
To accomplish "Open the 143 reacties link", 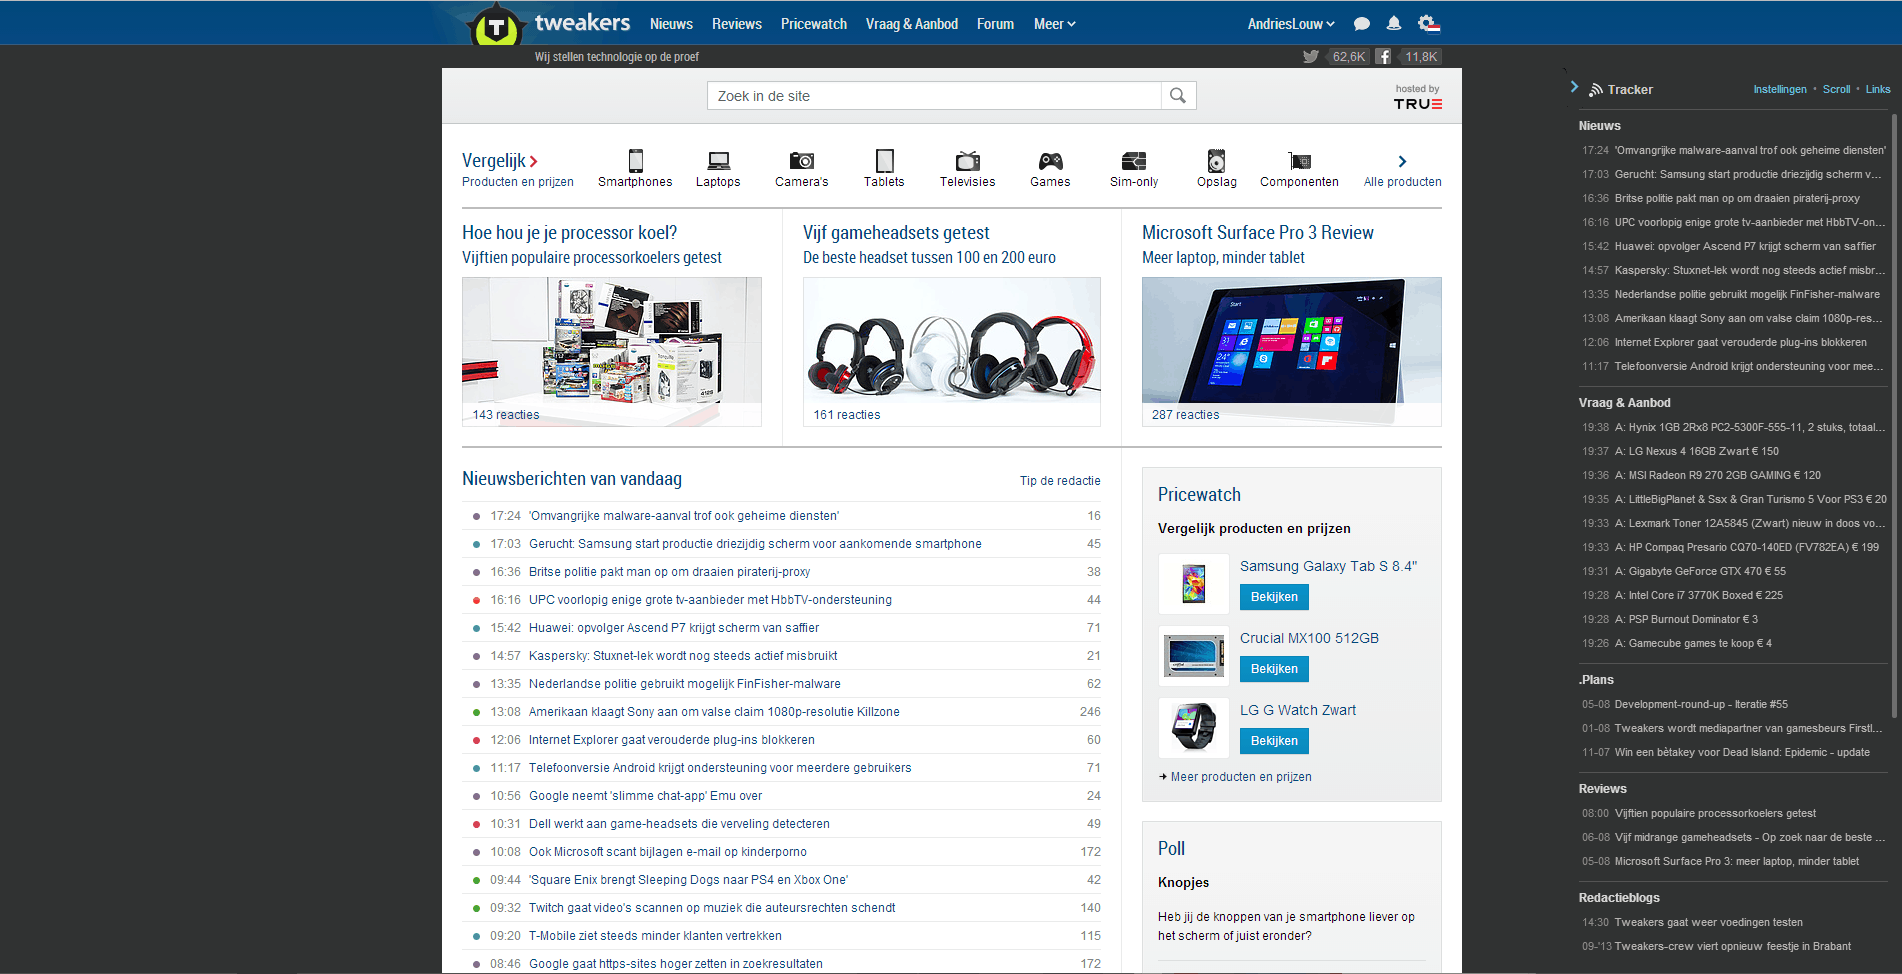I will [506, 415].
